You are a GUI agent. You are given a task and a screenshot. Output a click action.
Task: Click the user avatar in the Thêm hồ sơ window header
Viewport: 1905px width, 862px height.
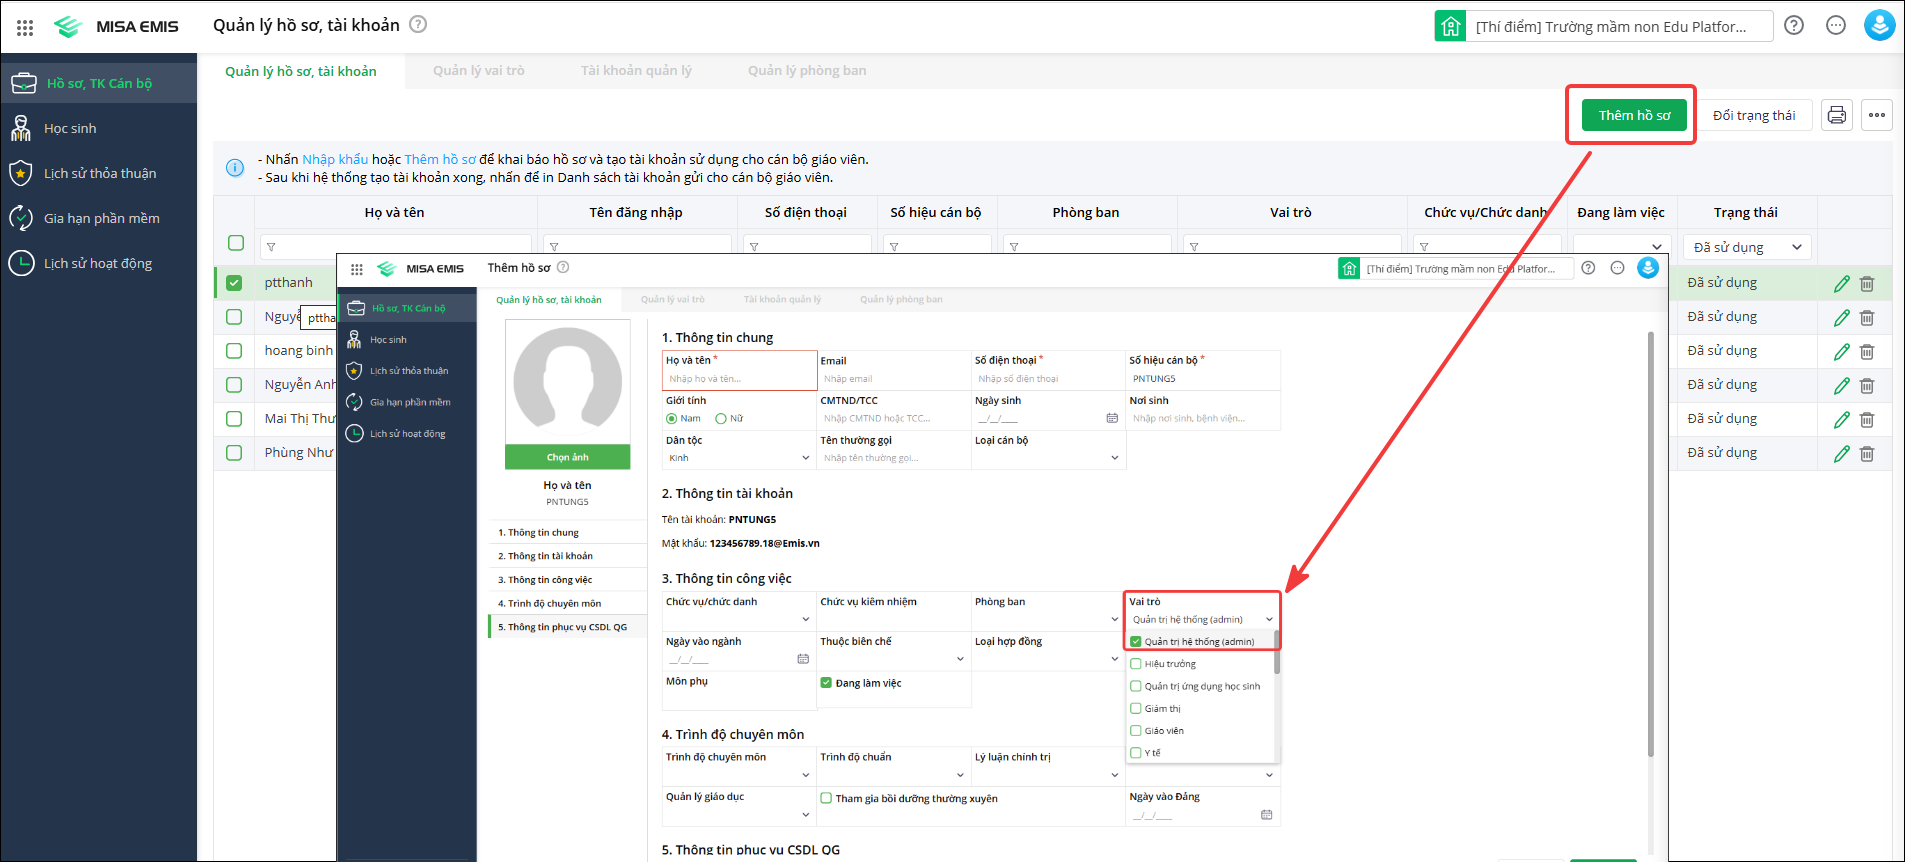coord(1648,268)
